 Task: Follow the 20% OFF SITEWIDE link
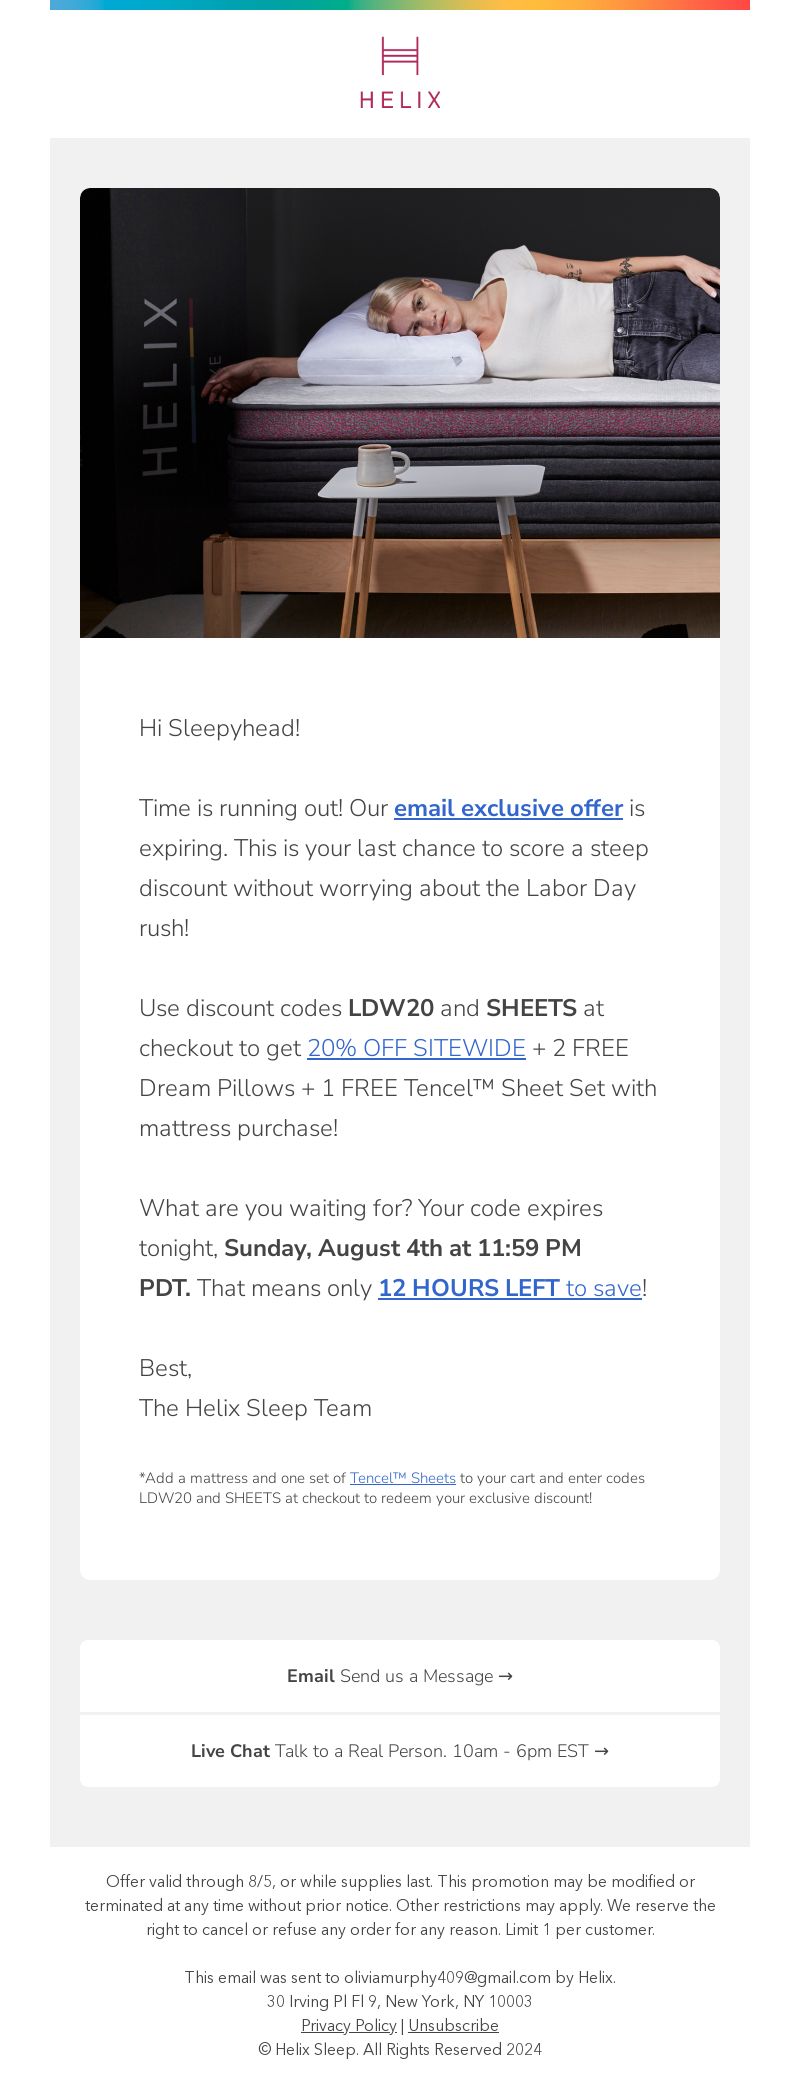point(416,1048)
